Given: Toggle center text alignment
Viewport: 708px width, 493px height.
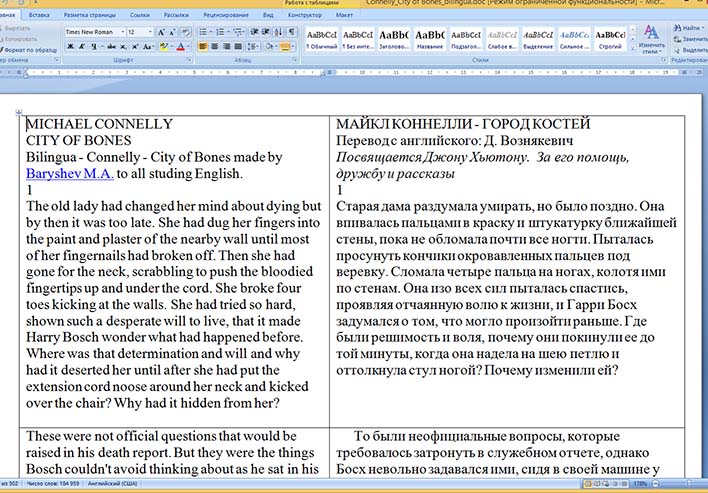Looking at the screenshot, I should (x=214, y=46).
